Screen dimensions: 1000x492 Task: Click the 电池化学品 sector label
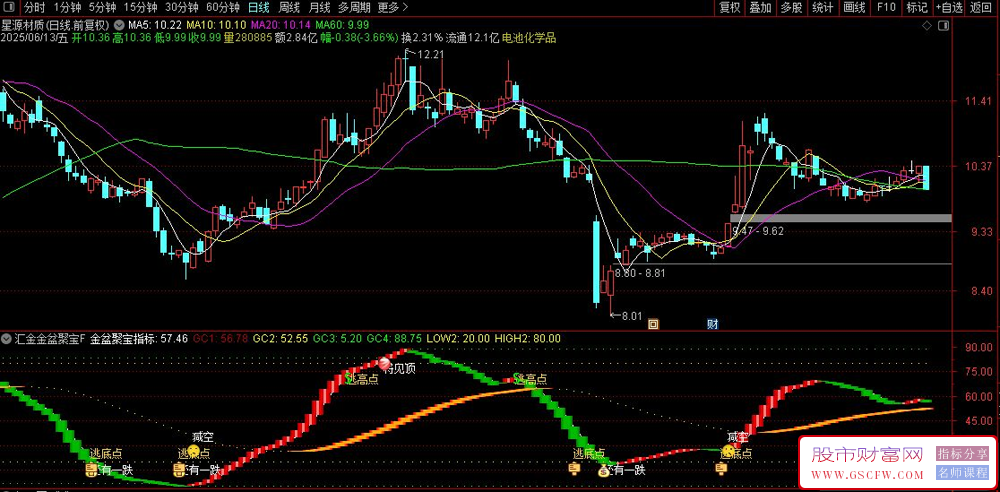(x=529, y=38)
